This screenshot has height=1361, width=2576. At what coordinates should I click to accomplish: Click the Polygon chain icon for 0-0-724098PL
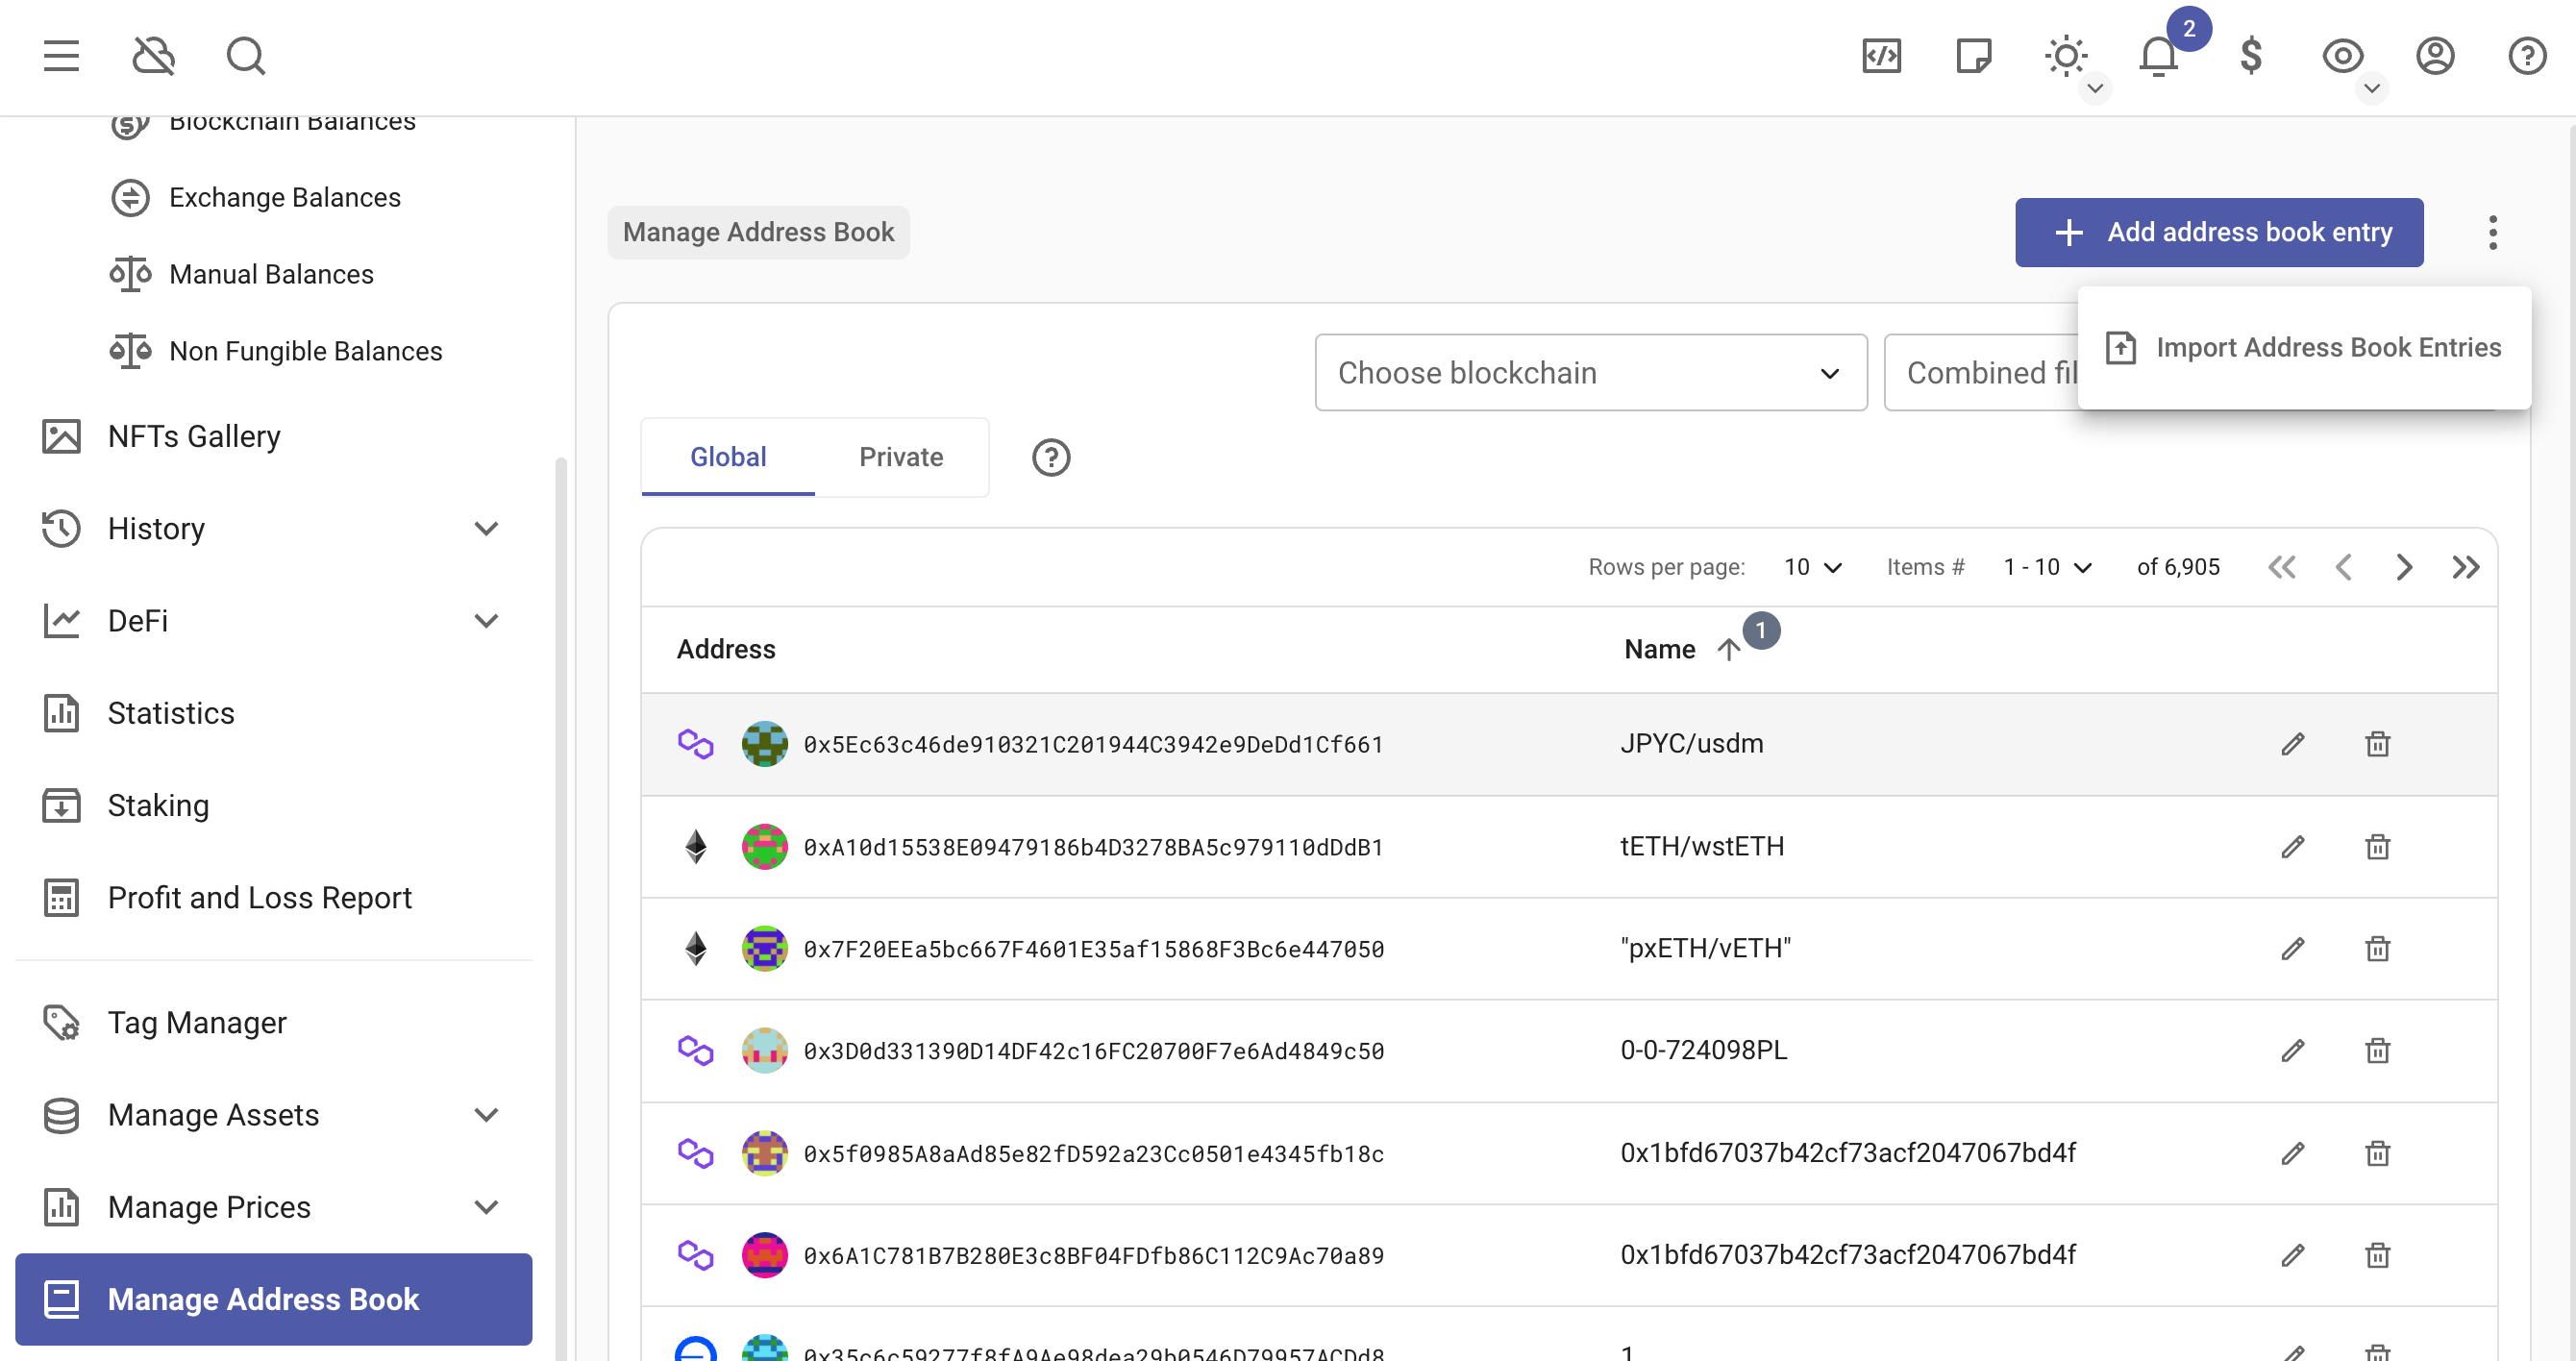point(696,1050)
